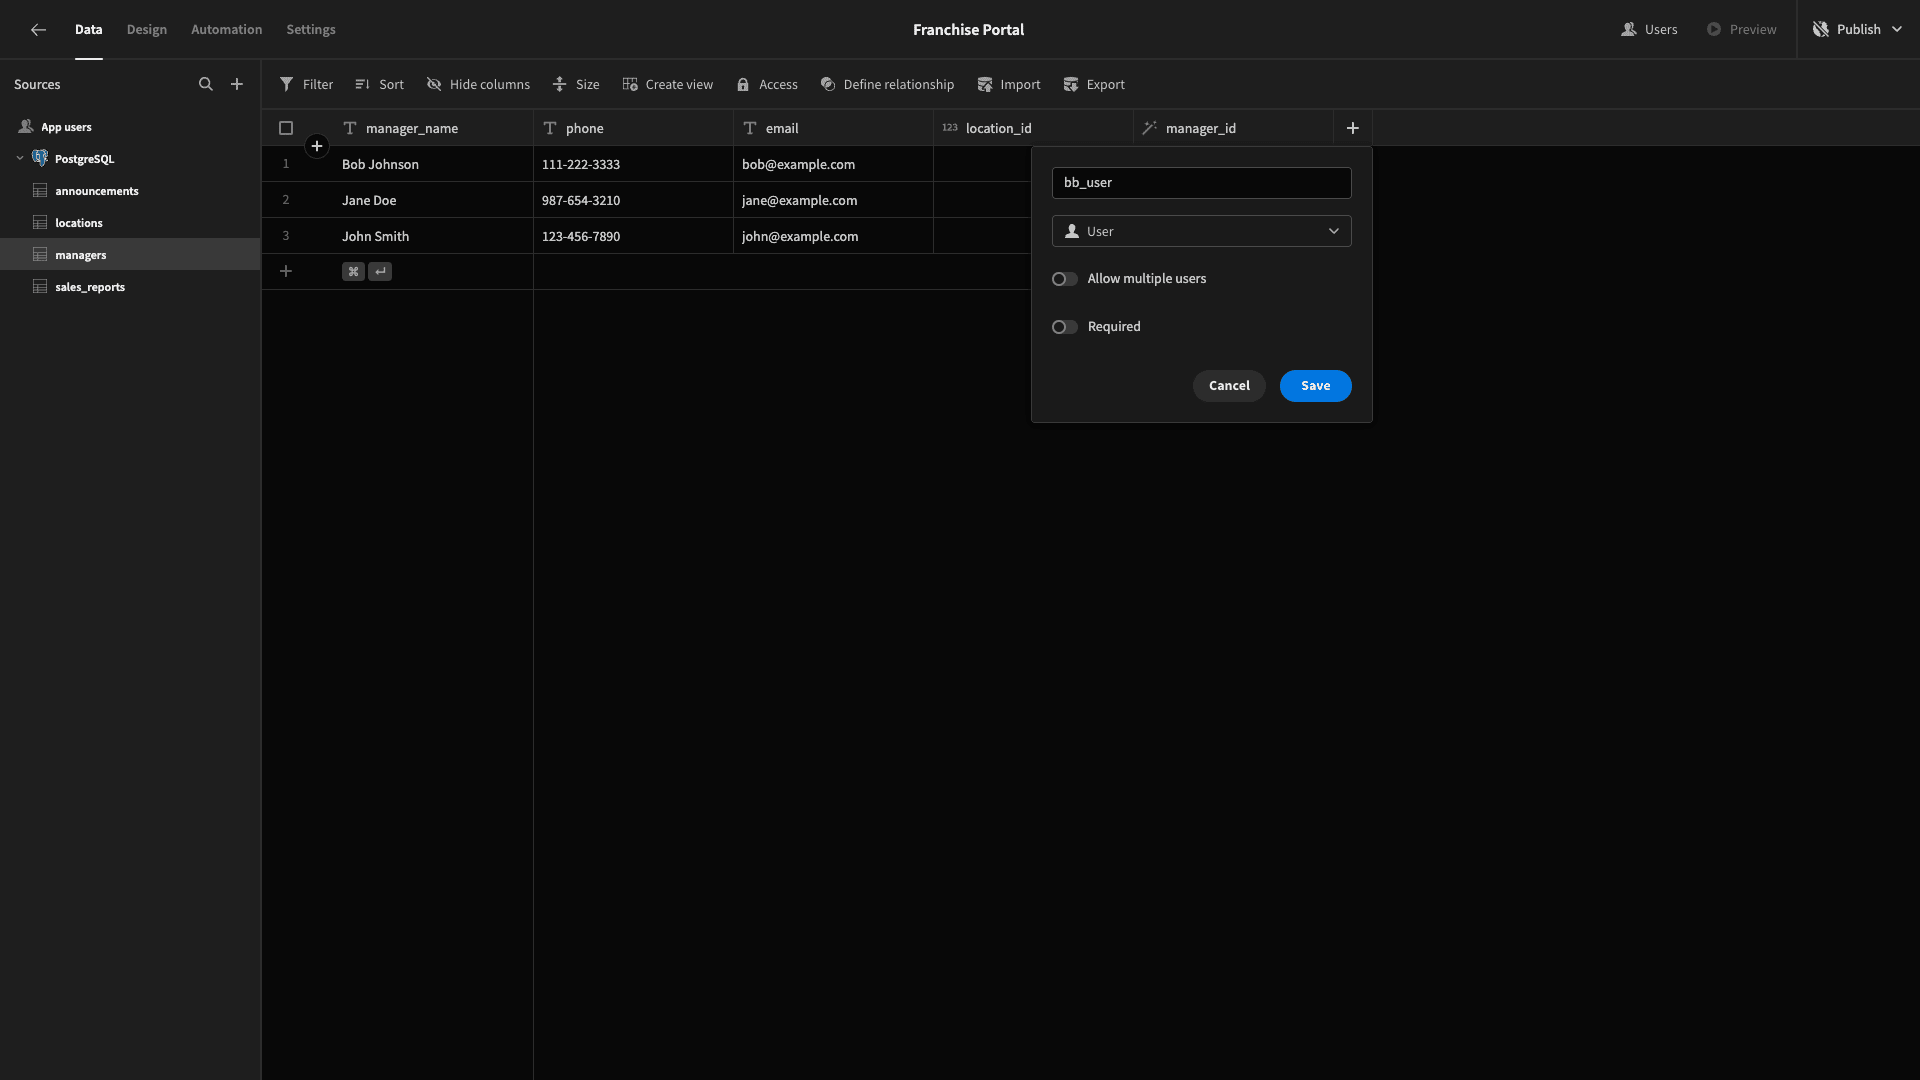Toggle Allow multiple users switch
1920x1080 pixels.
1065,280
